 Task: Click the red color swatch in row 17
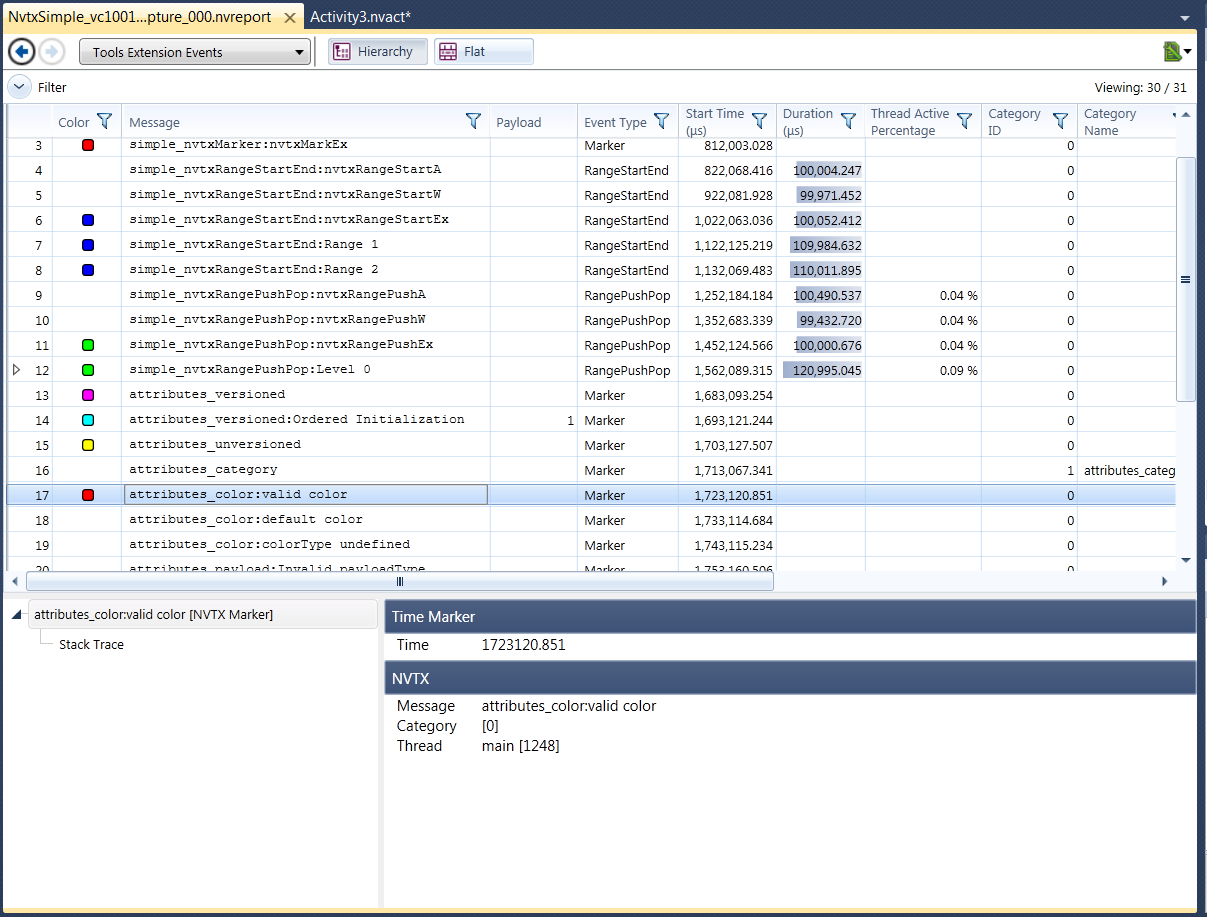click(88, 495)
